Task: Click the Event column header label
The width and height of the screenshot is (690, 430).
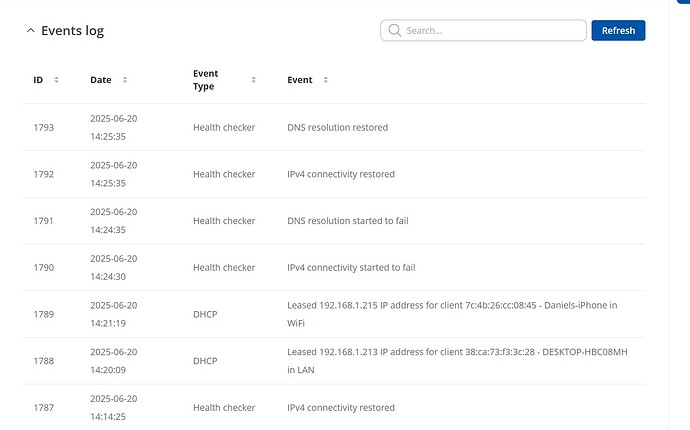Action: [x=300, y=80]
